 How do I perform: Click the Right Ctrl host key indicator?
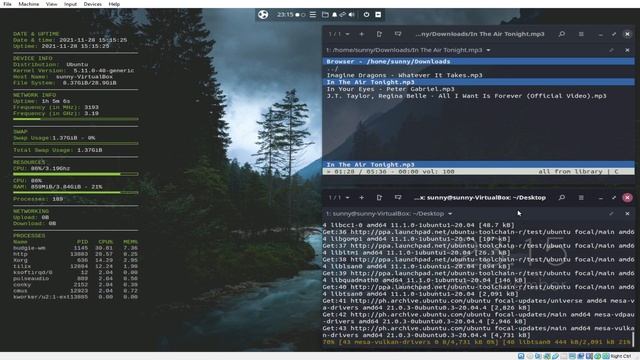pos(620,356)
